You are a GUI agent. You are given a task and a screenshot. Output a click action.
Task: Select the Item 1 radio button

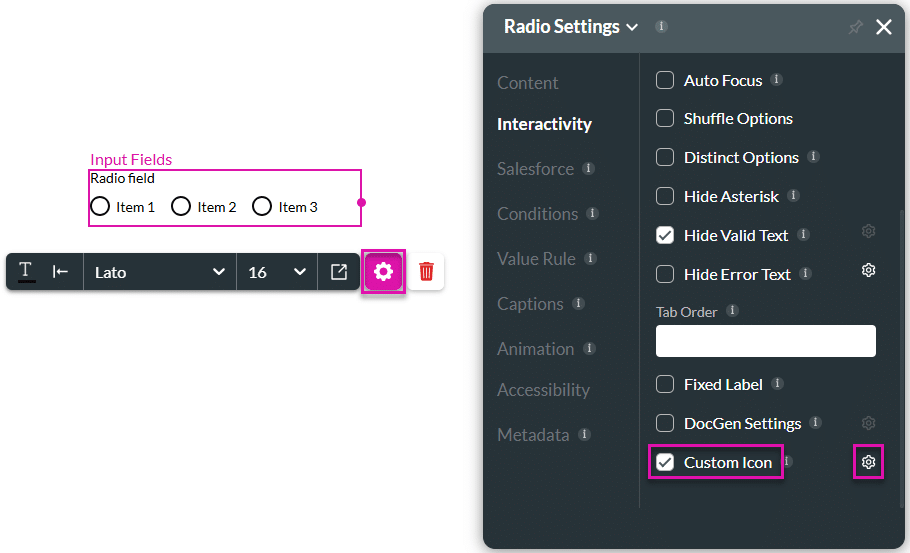[x=100, y=206]
